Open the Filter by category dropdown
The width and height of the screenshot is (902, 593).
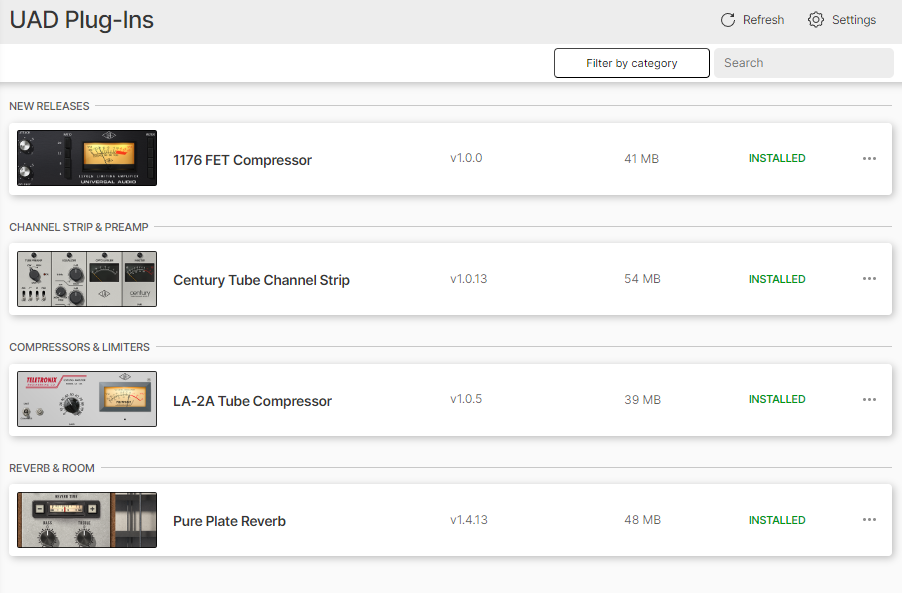click(x=632, y=63)
